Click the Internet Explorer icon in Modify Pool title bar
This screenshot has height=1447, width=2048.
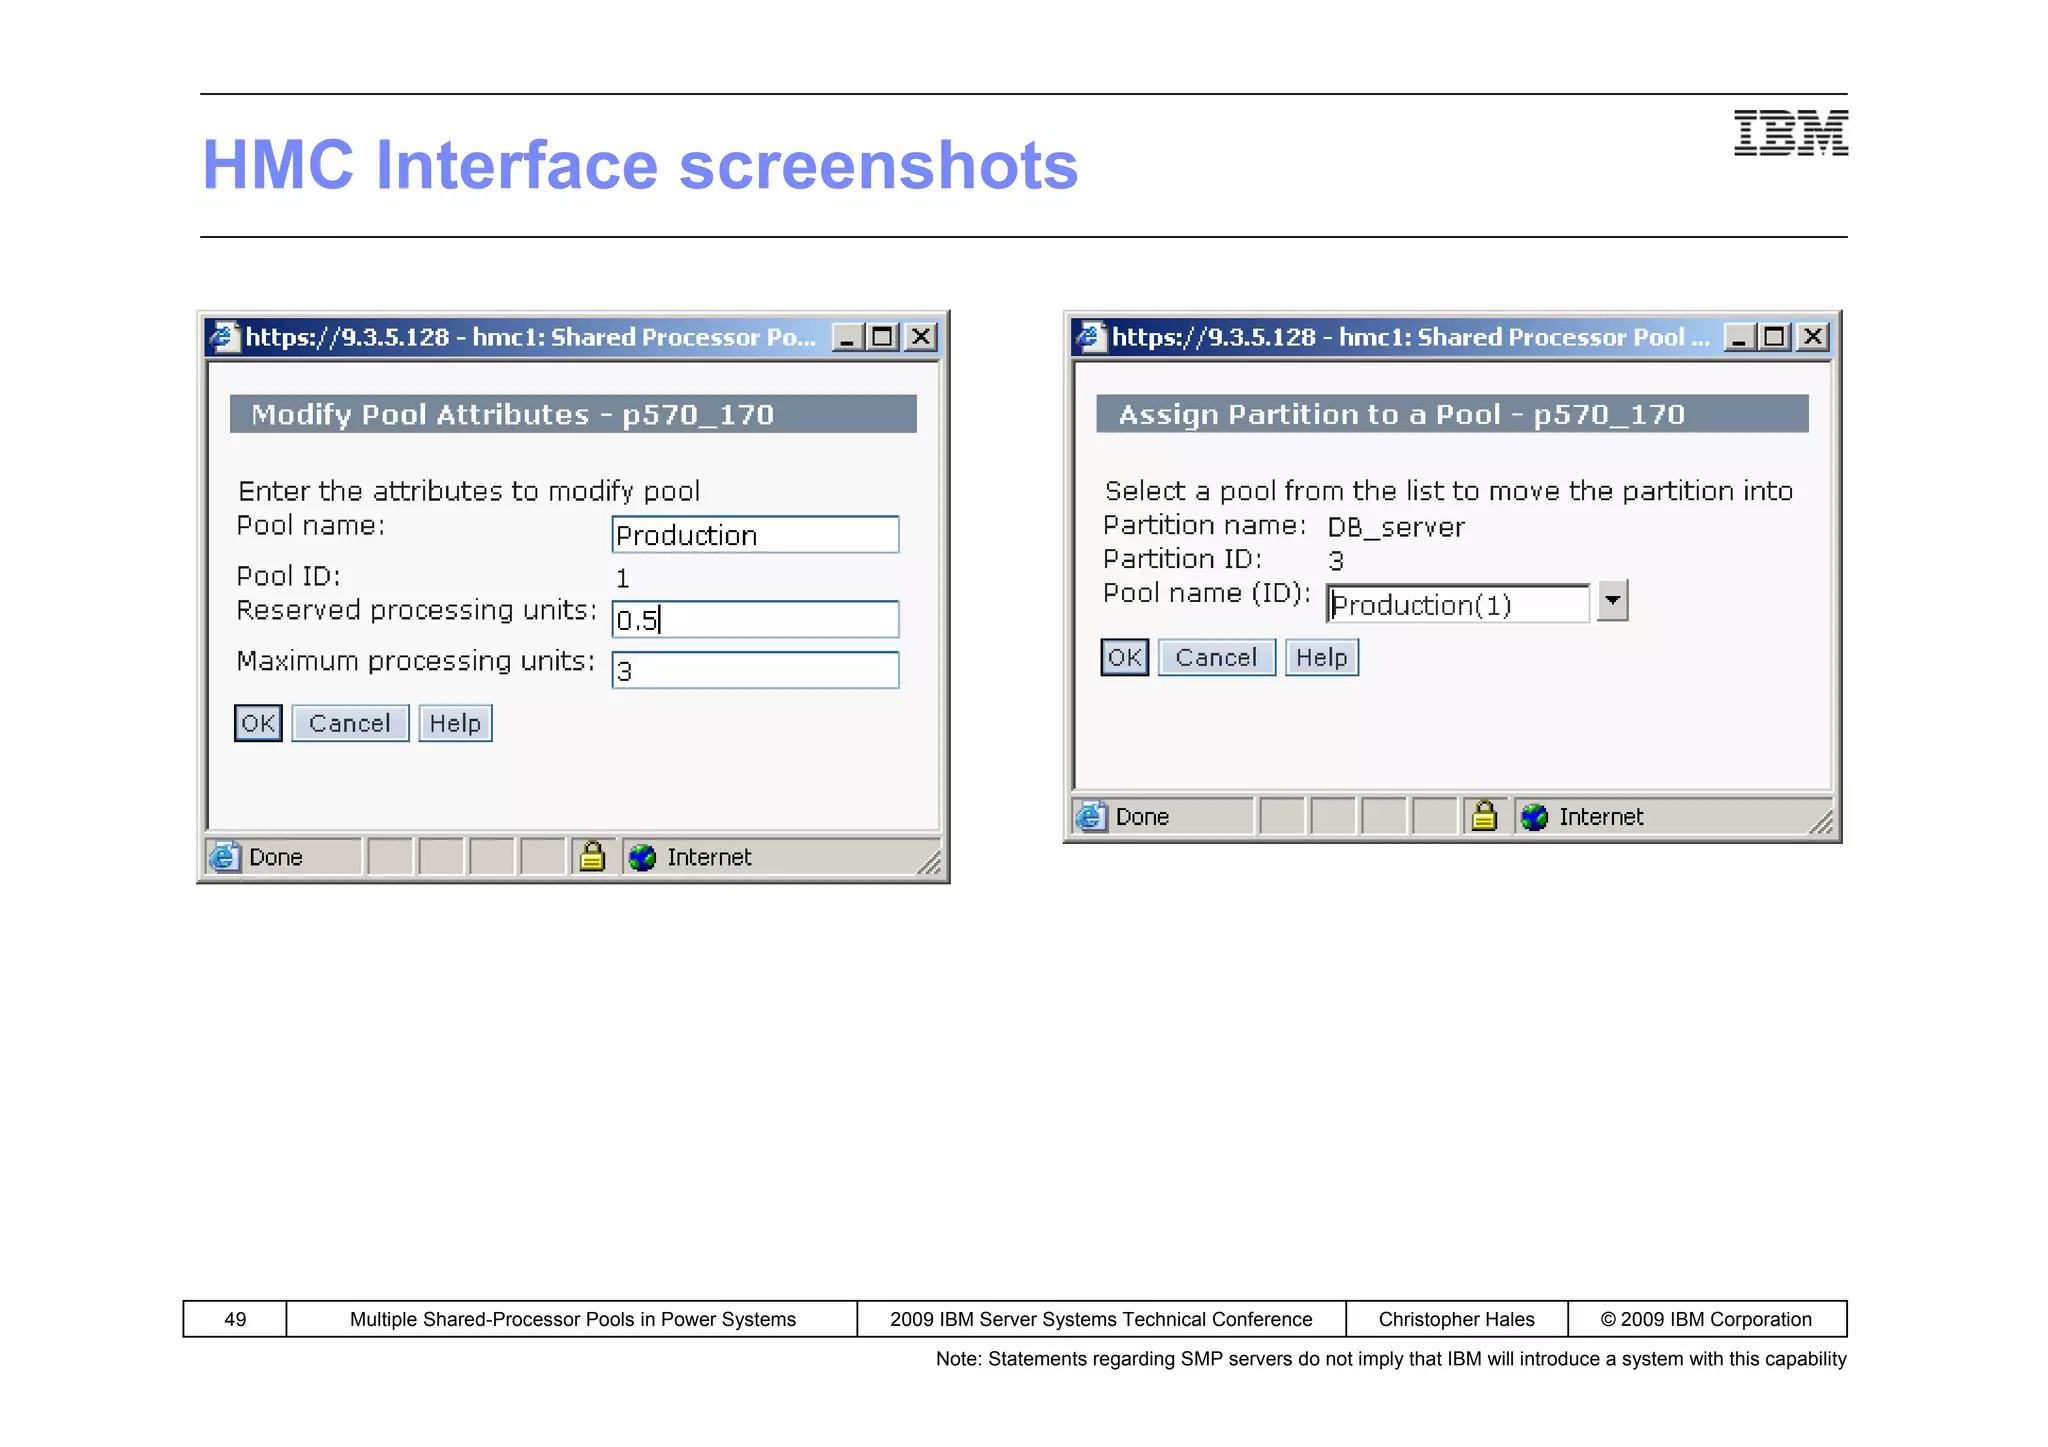click(x=224, y=337)
